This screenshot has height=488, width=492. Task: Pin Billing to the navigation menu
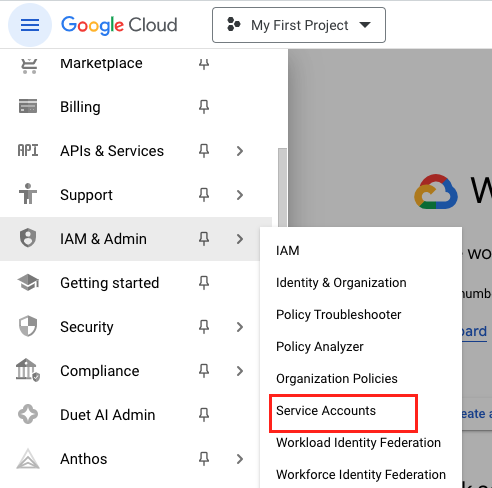point(204,107)
